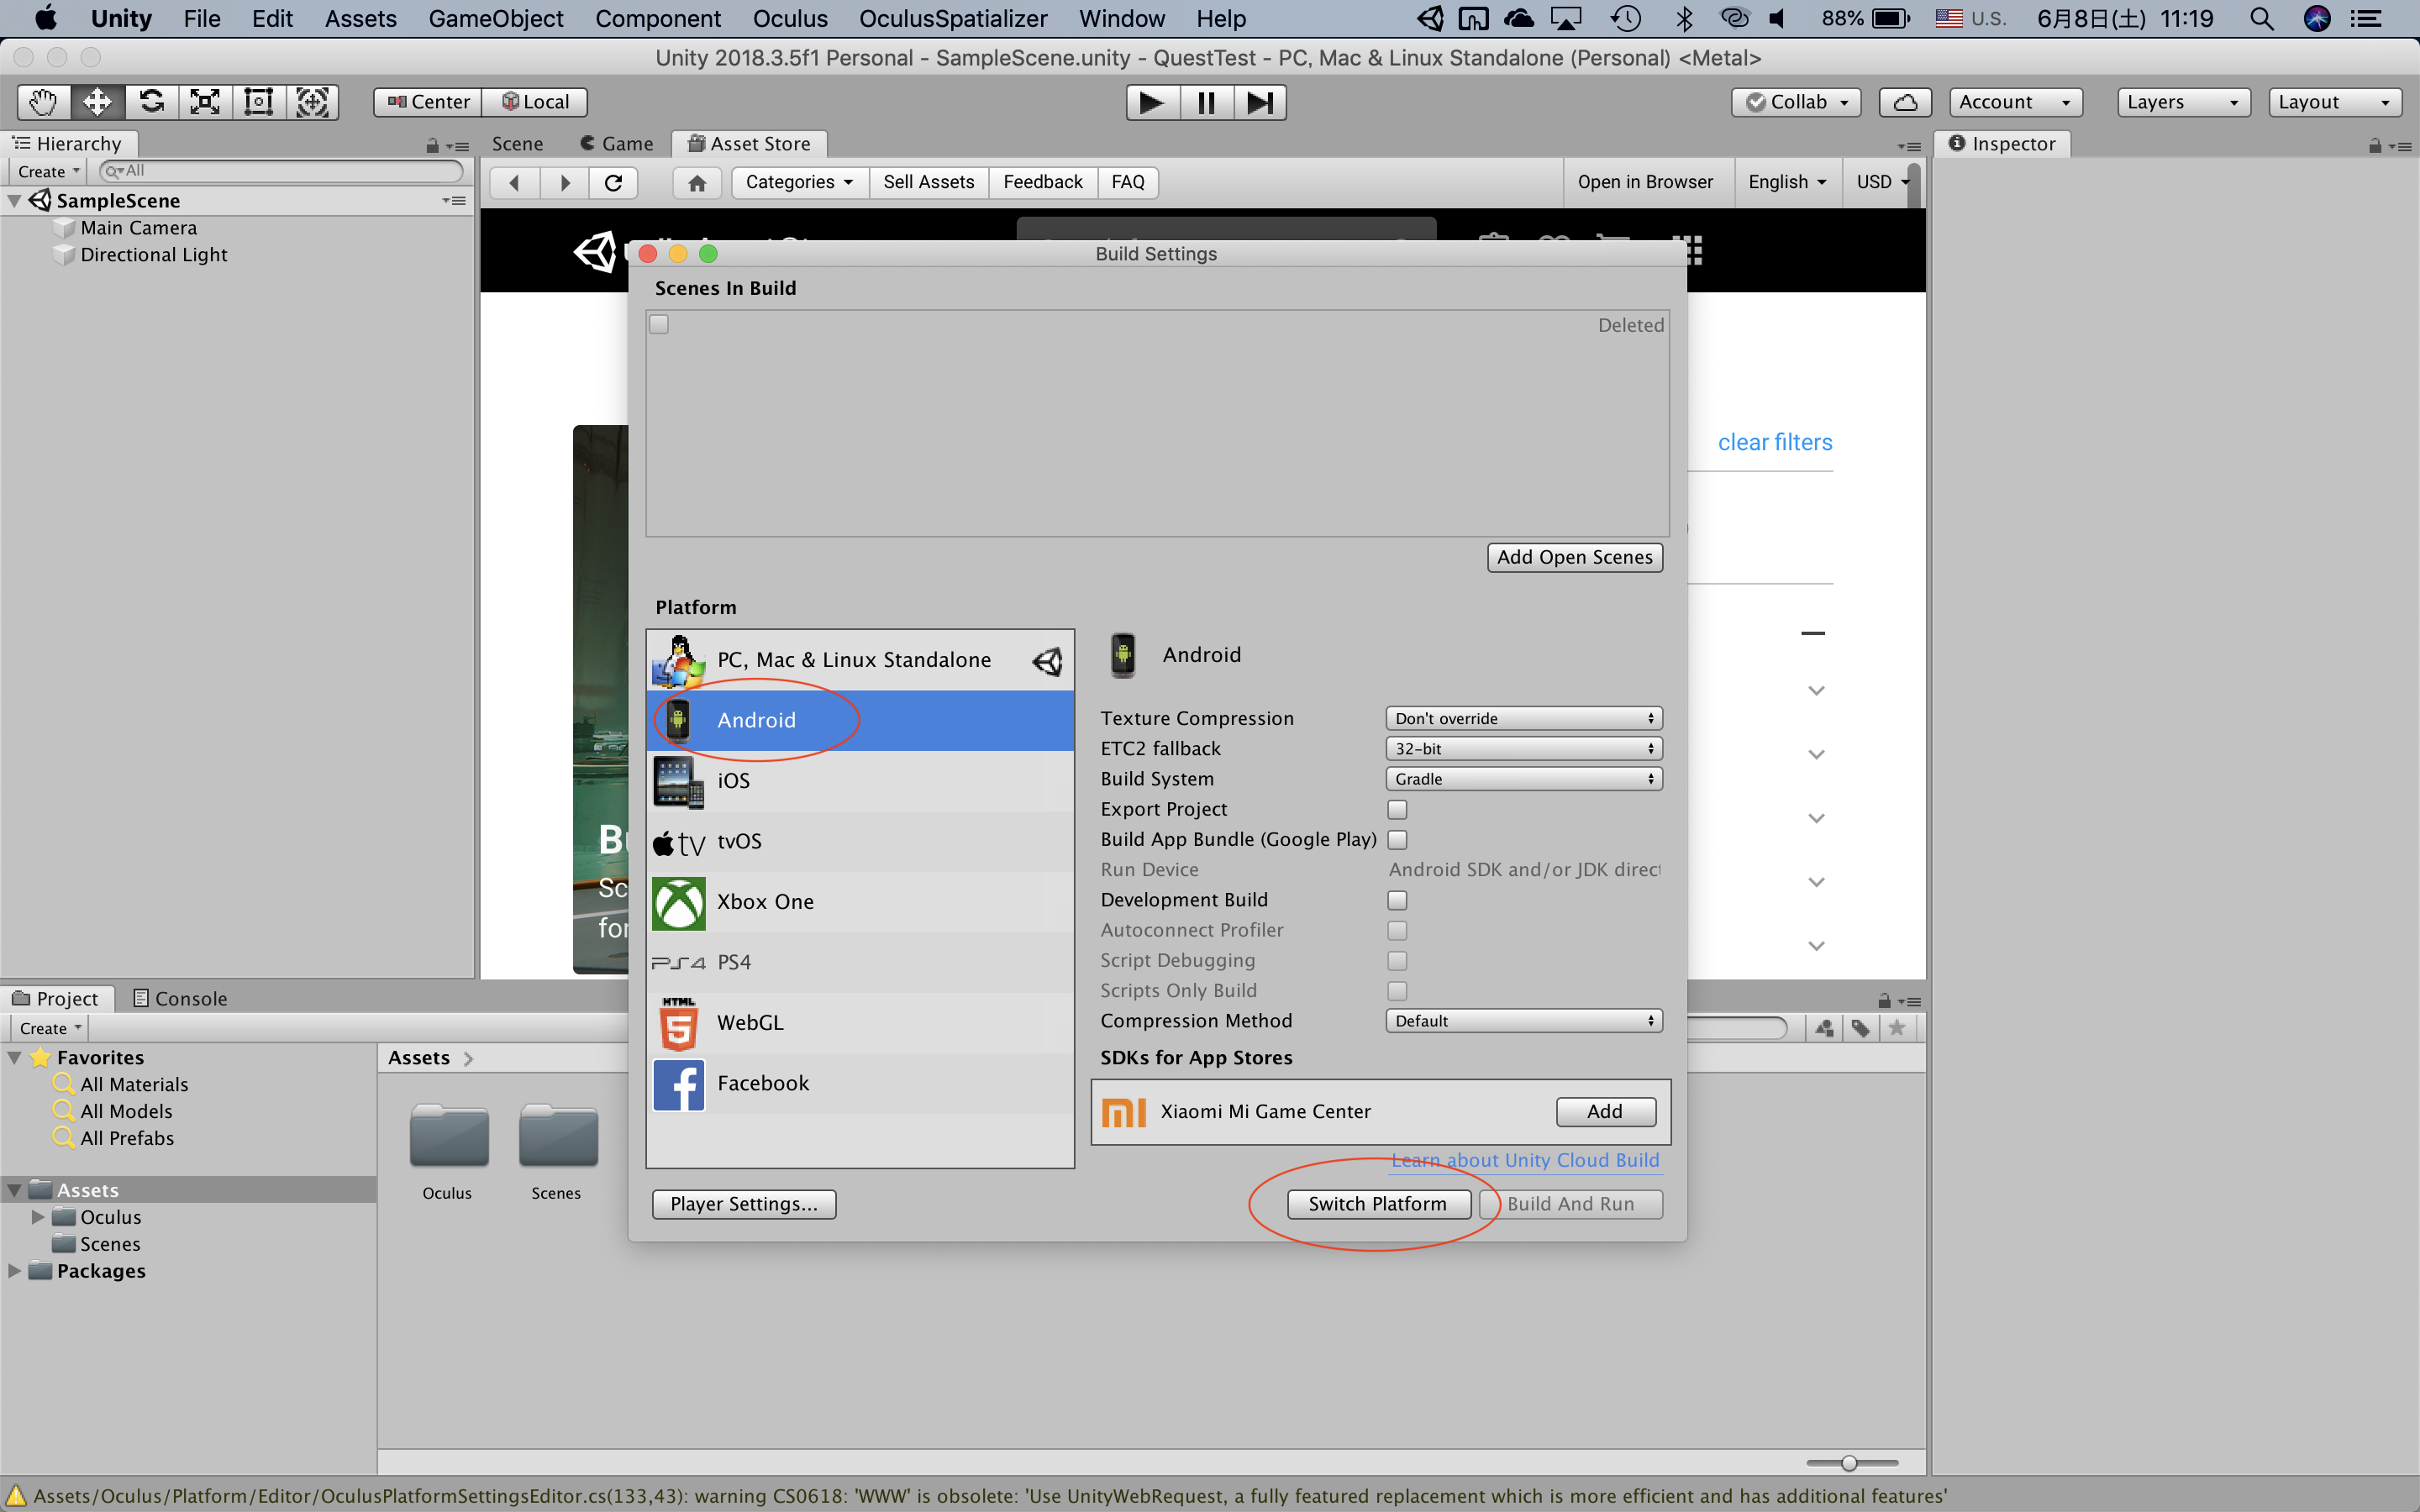The image size is (2420, 1512).
Task: Switch to the Game tab
Action: point(617,144)
